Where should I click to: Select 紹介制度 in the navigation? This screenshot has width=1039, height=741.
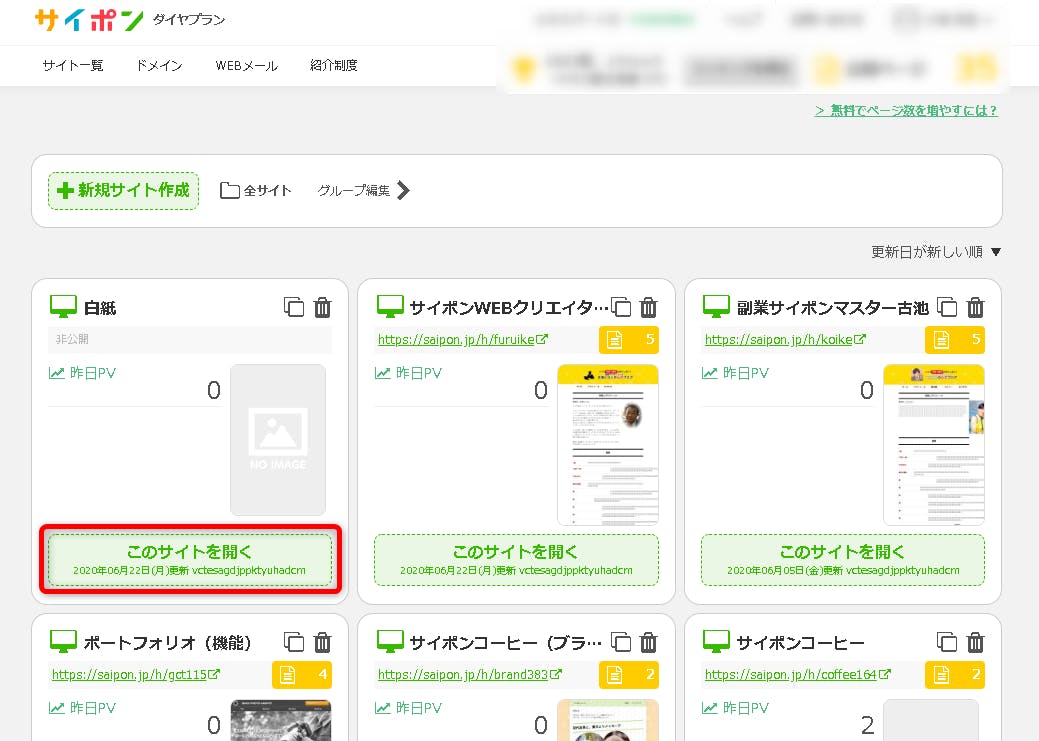(334, 66)
